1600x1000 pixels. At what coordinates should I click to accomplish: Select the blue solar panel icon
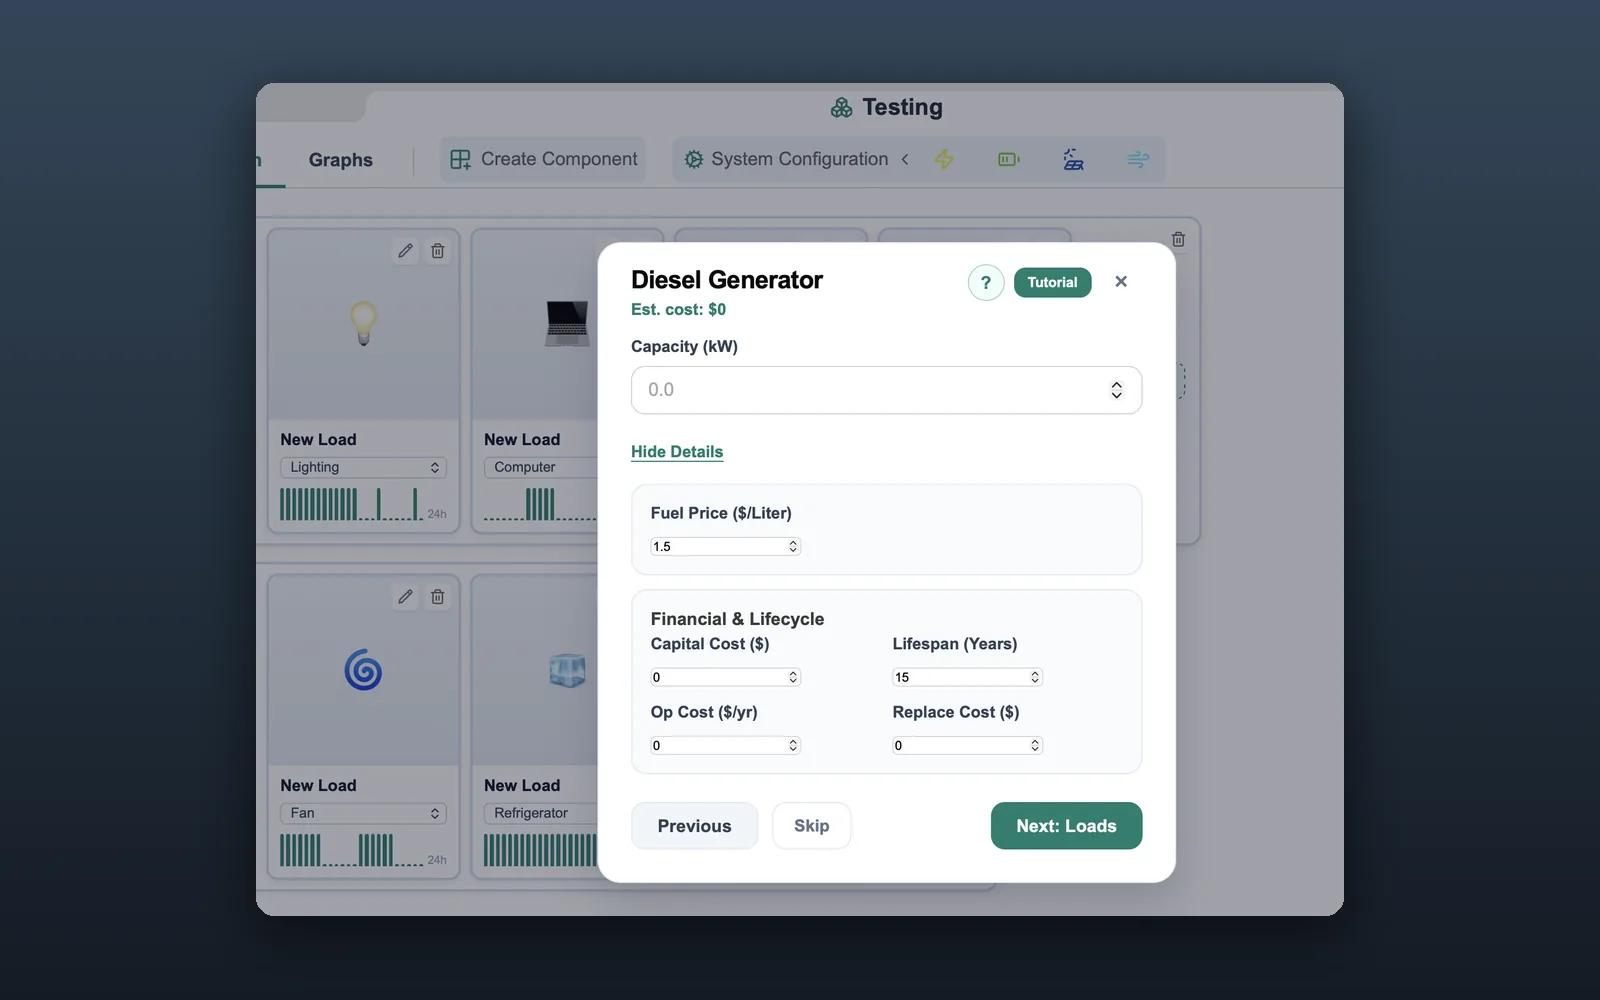(1073, 159)
